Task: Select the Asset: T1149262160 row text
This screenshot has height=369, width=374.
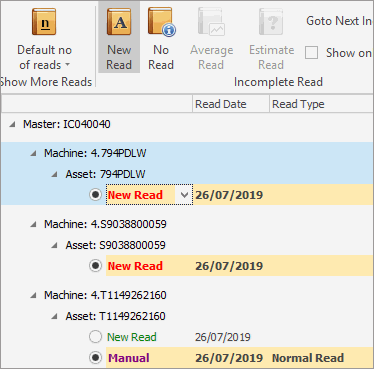Action: (115, 316)
